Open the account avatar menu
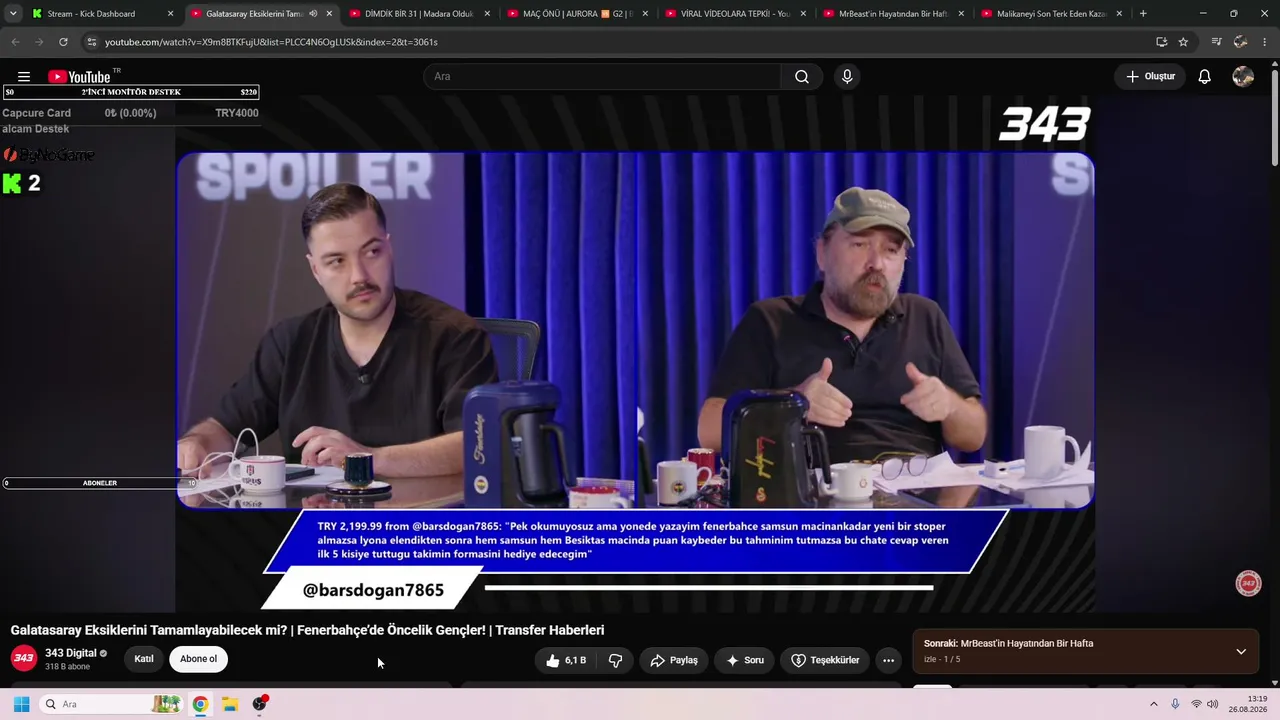Screen dimensions: 1280x720 [x=1243, y=77]
